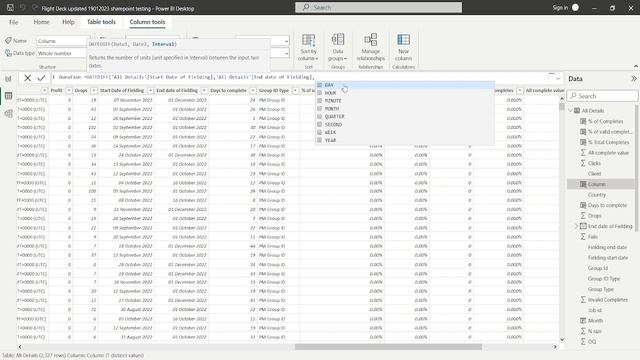The height and width of the screenshot is (360, 640).
Task: Open the Table tools tab
Action: coord(101,22)
